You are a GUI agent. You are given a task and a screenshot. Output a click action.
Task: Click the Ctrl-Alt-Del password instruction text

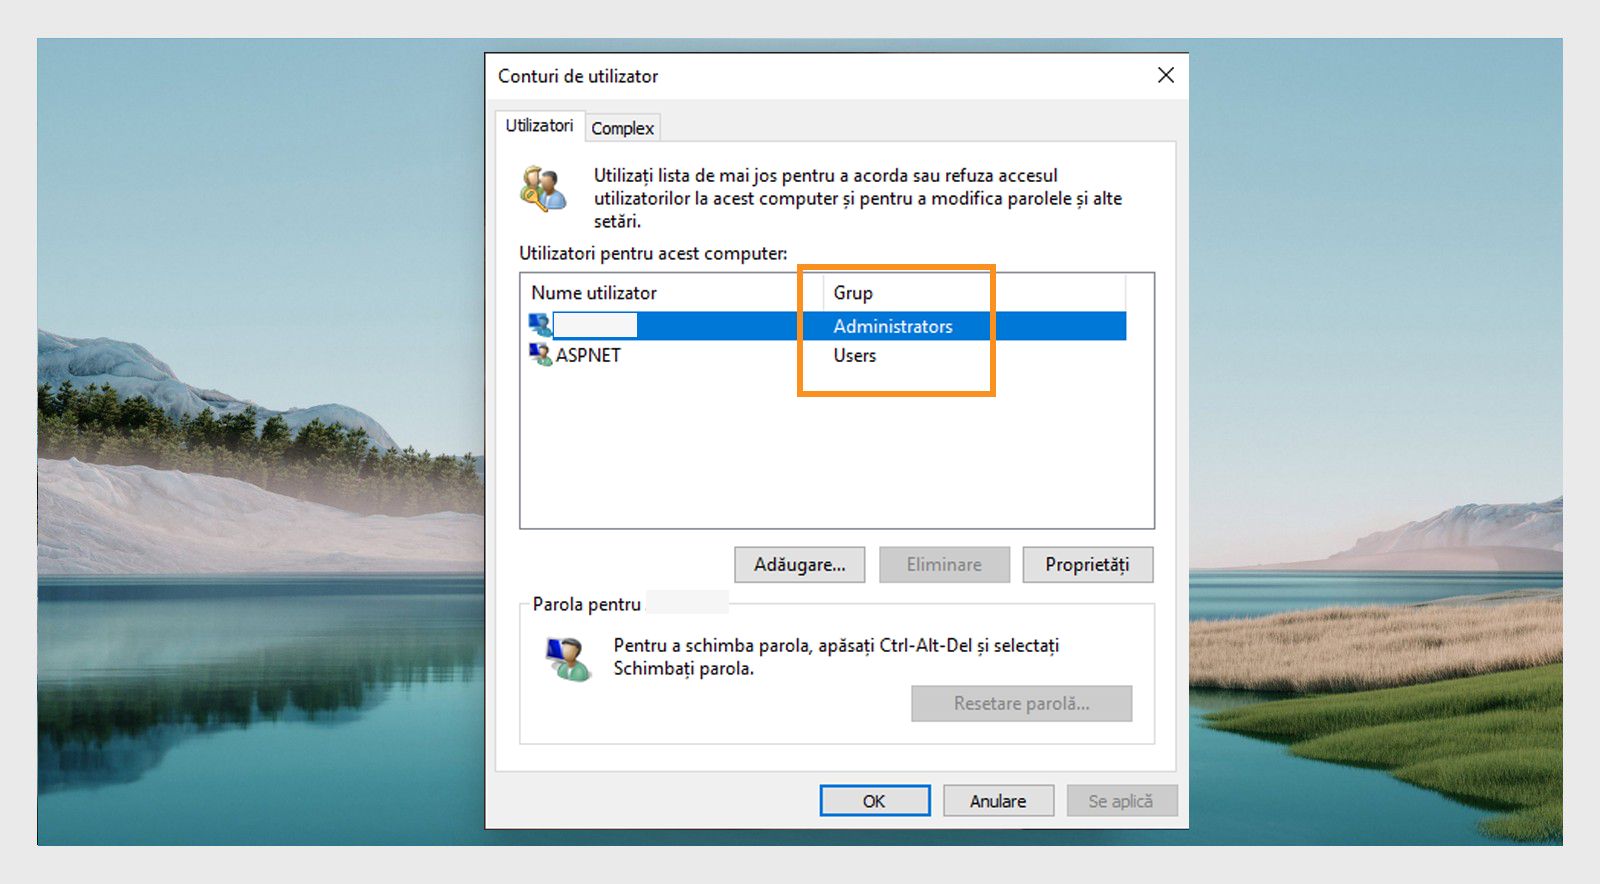tap(836, 657)
